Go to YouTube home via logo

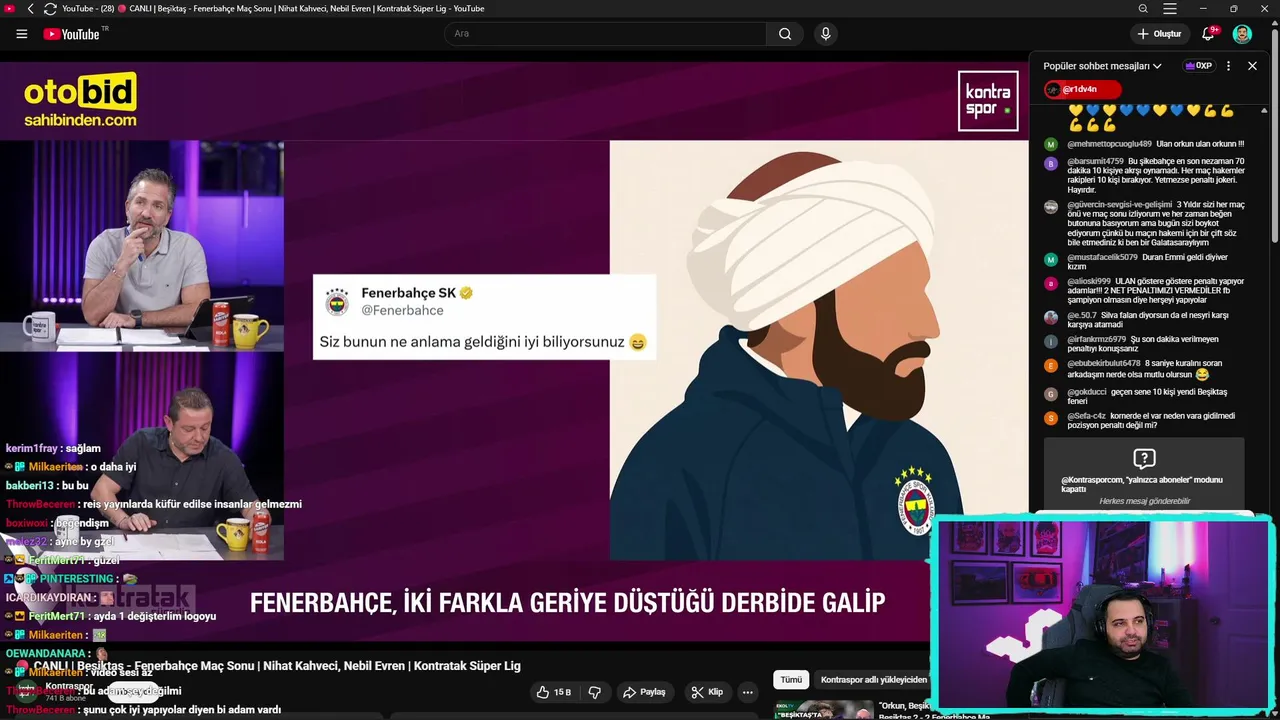(x=72, y=34)
